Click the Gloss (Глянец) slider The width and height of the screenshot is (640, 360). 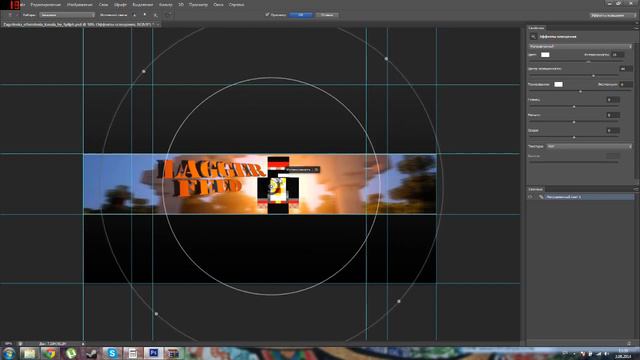(574, 107)
